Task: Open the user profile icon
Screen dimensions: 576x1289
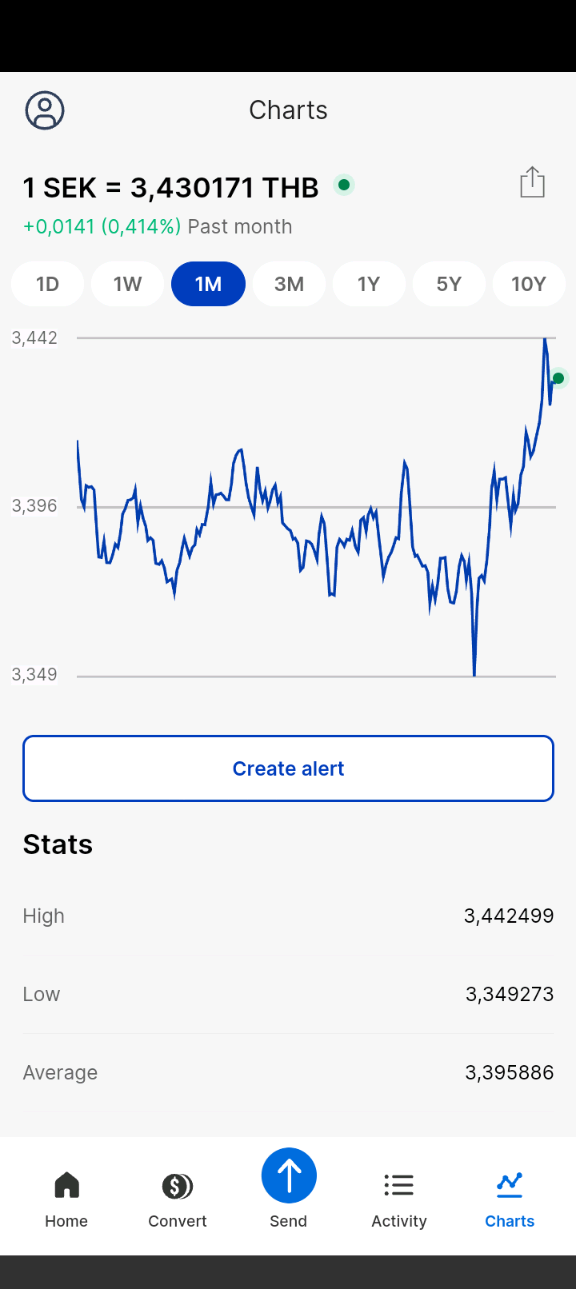Action: click(45, 110)
